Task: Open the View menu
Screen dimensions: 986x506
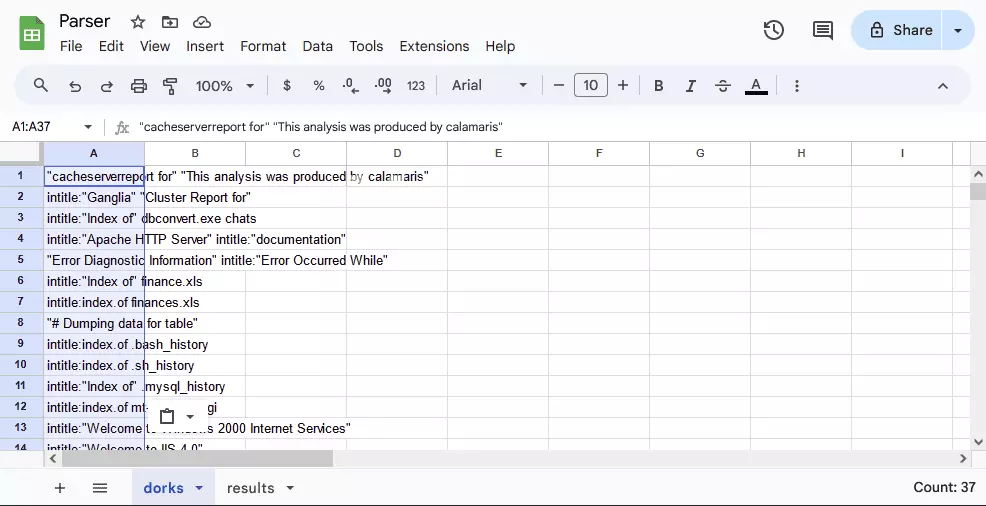Action: click(x=155, y=47)
